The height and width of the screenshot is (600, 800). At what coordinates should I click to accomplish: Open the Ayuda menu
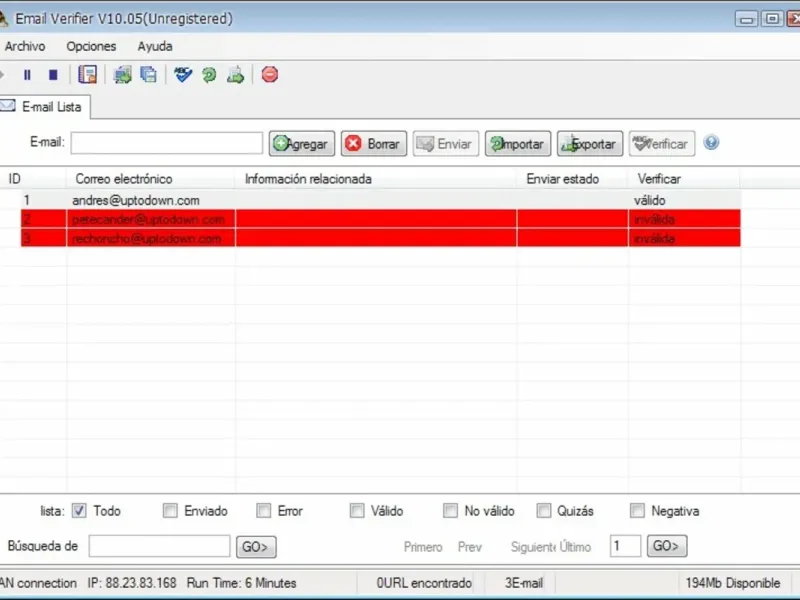(x=155, y=46)
